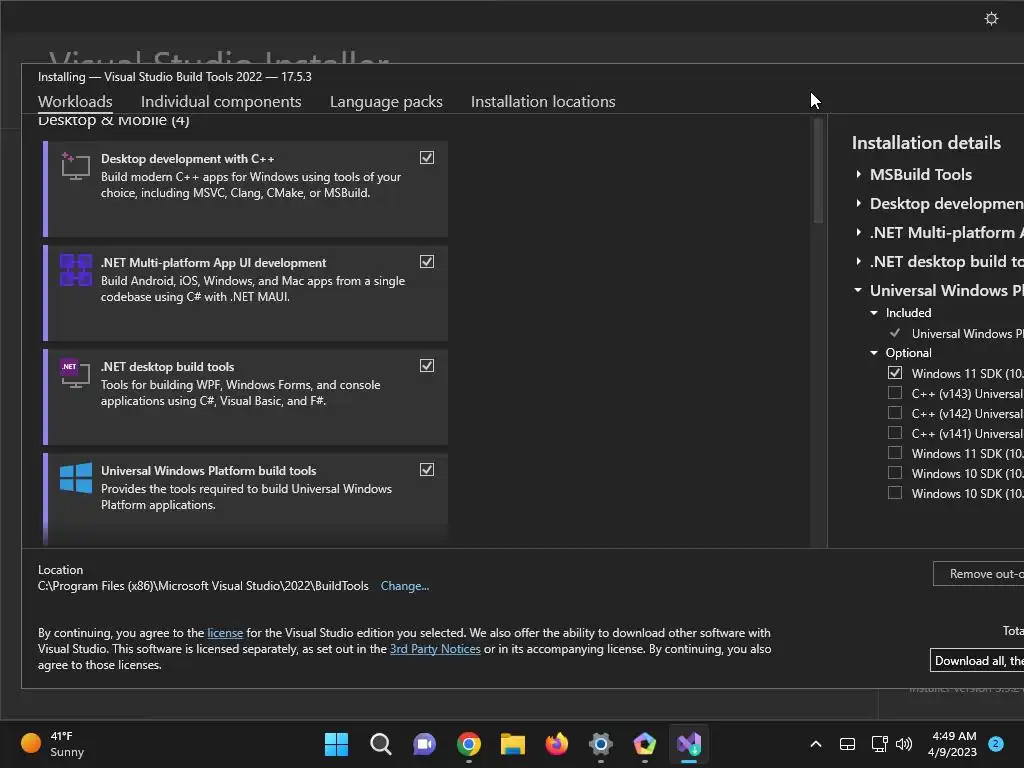
Task: Switch to Visual Studio Installer taskbar icon
Action: pyautogui.click(x=689, y=744)
